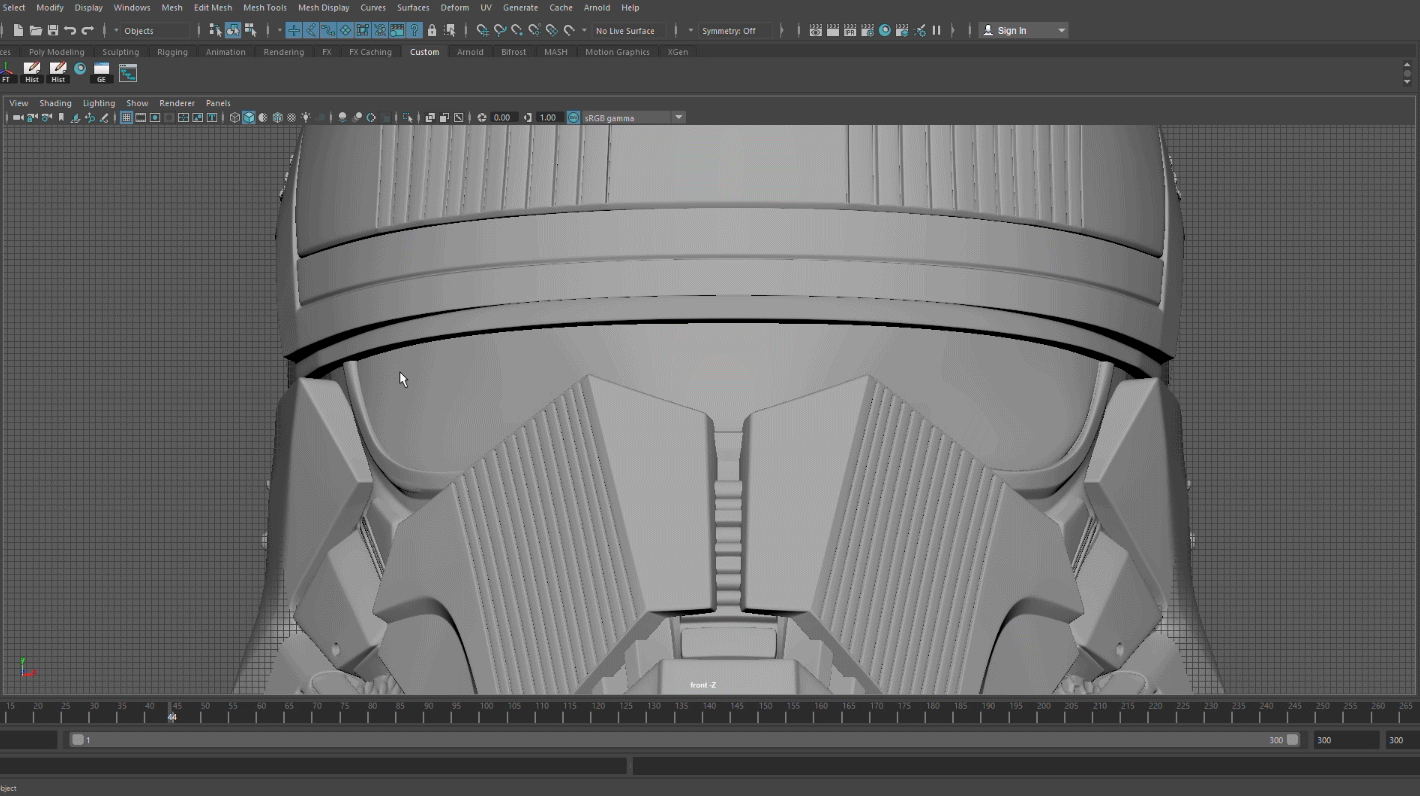Switch to Select by hierarchy mode
Image resolution: width=1420 pixels, height=796 pixels.
click(215, 30)
